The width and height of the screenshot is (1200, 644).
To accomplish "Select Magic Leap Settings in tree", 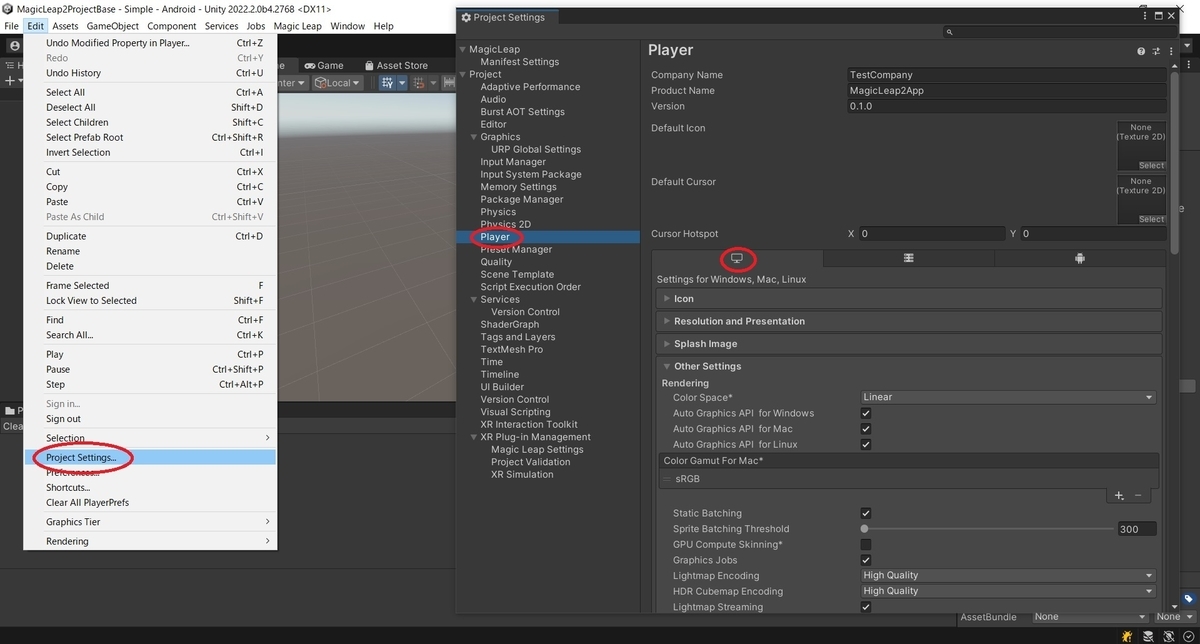I will (x=537, y=449).
